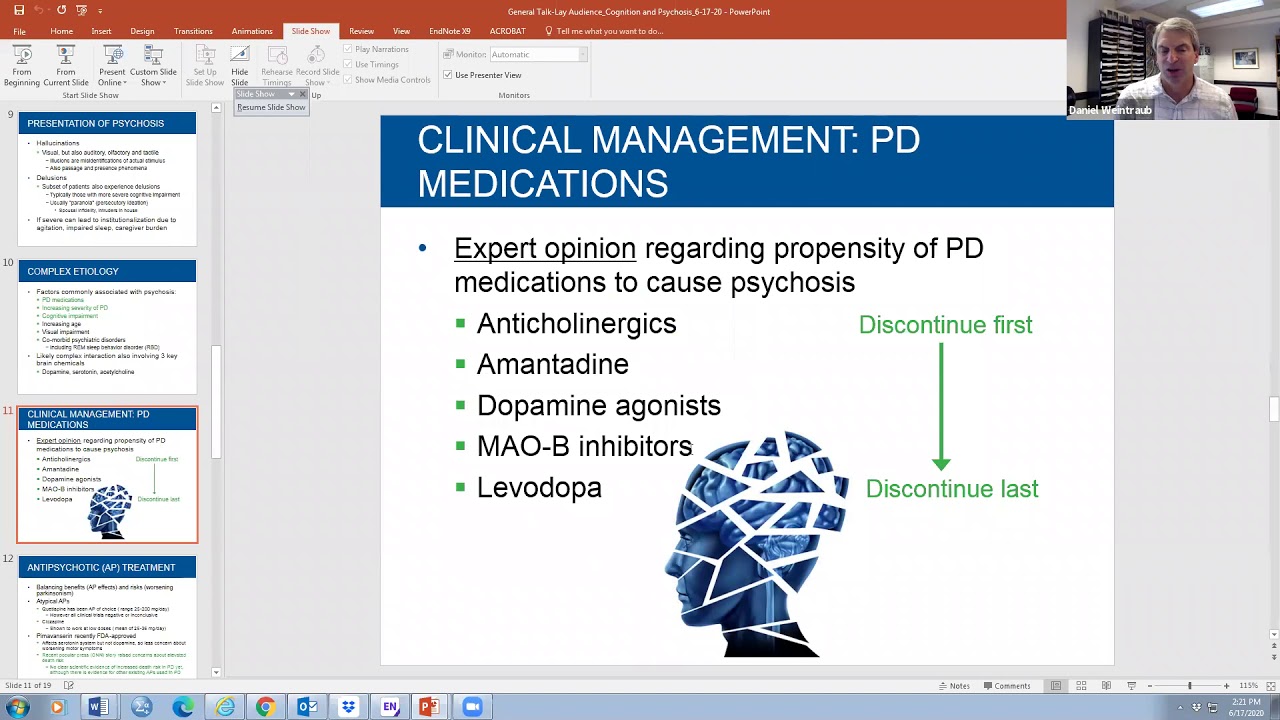The height and width of the screenshot is (720, 1280).
Task: Select Complex Etiology slide thumbnail
Action: tap(107, 327)
